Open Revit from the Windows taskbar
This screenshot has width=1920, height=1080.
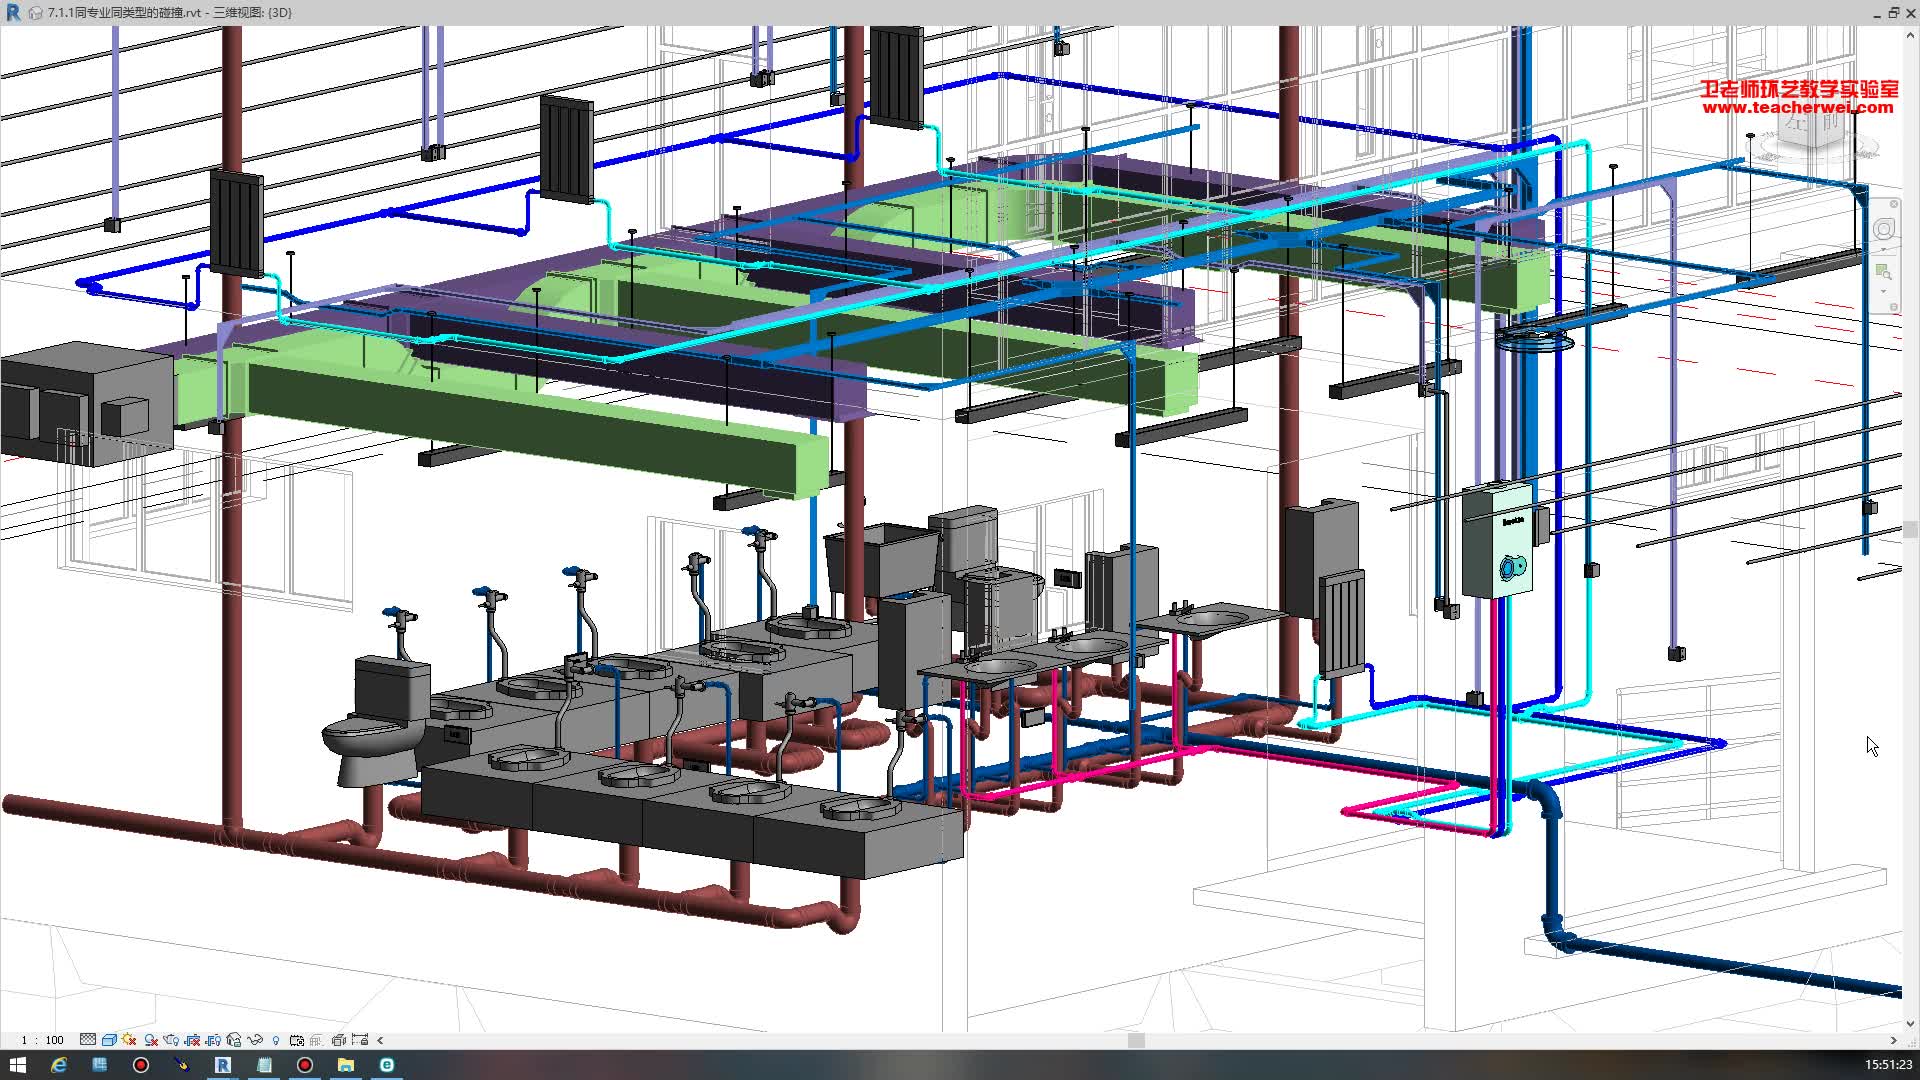pos(222,1065)
